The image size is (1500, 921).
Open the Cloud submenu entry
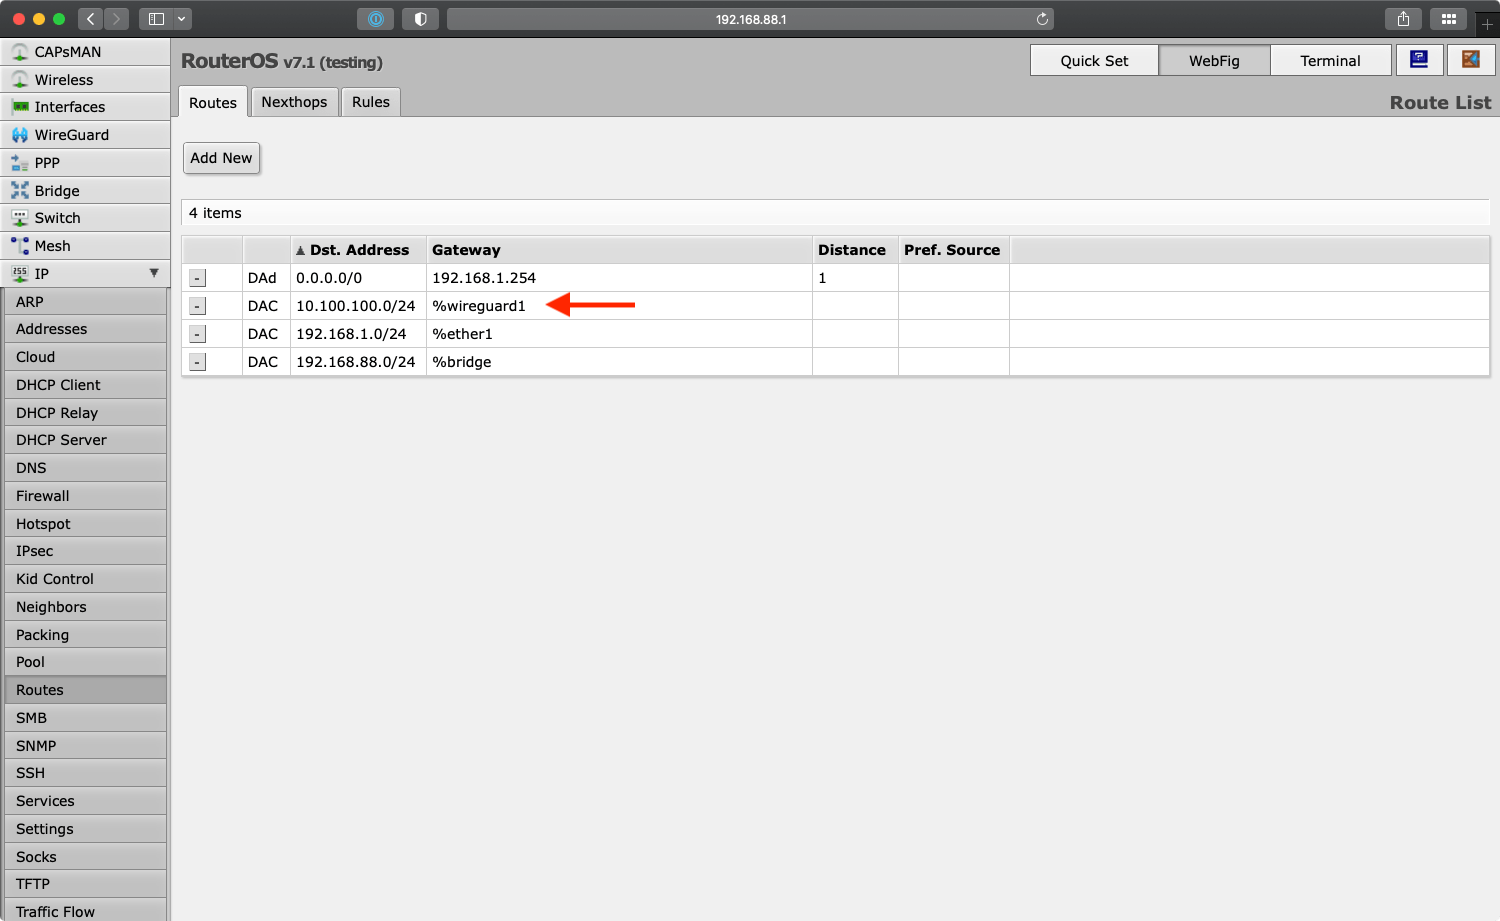click(x=85, y=357)
